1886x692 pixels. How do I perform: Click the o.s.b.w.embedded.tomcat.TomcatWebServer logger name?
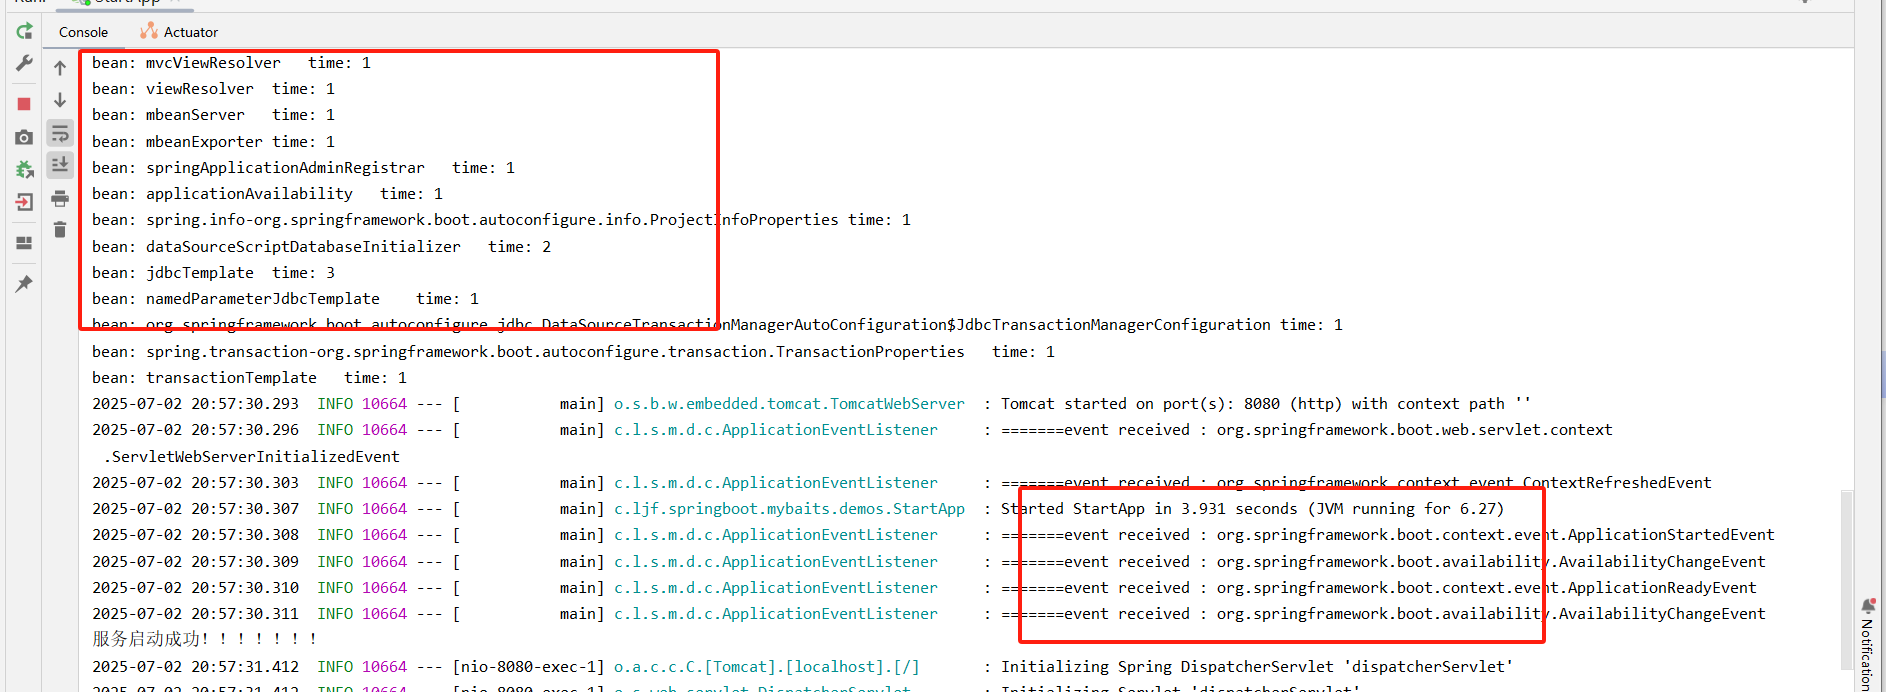[789, 404]
